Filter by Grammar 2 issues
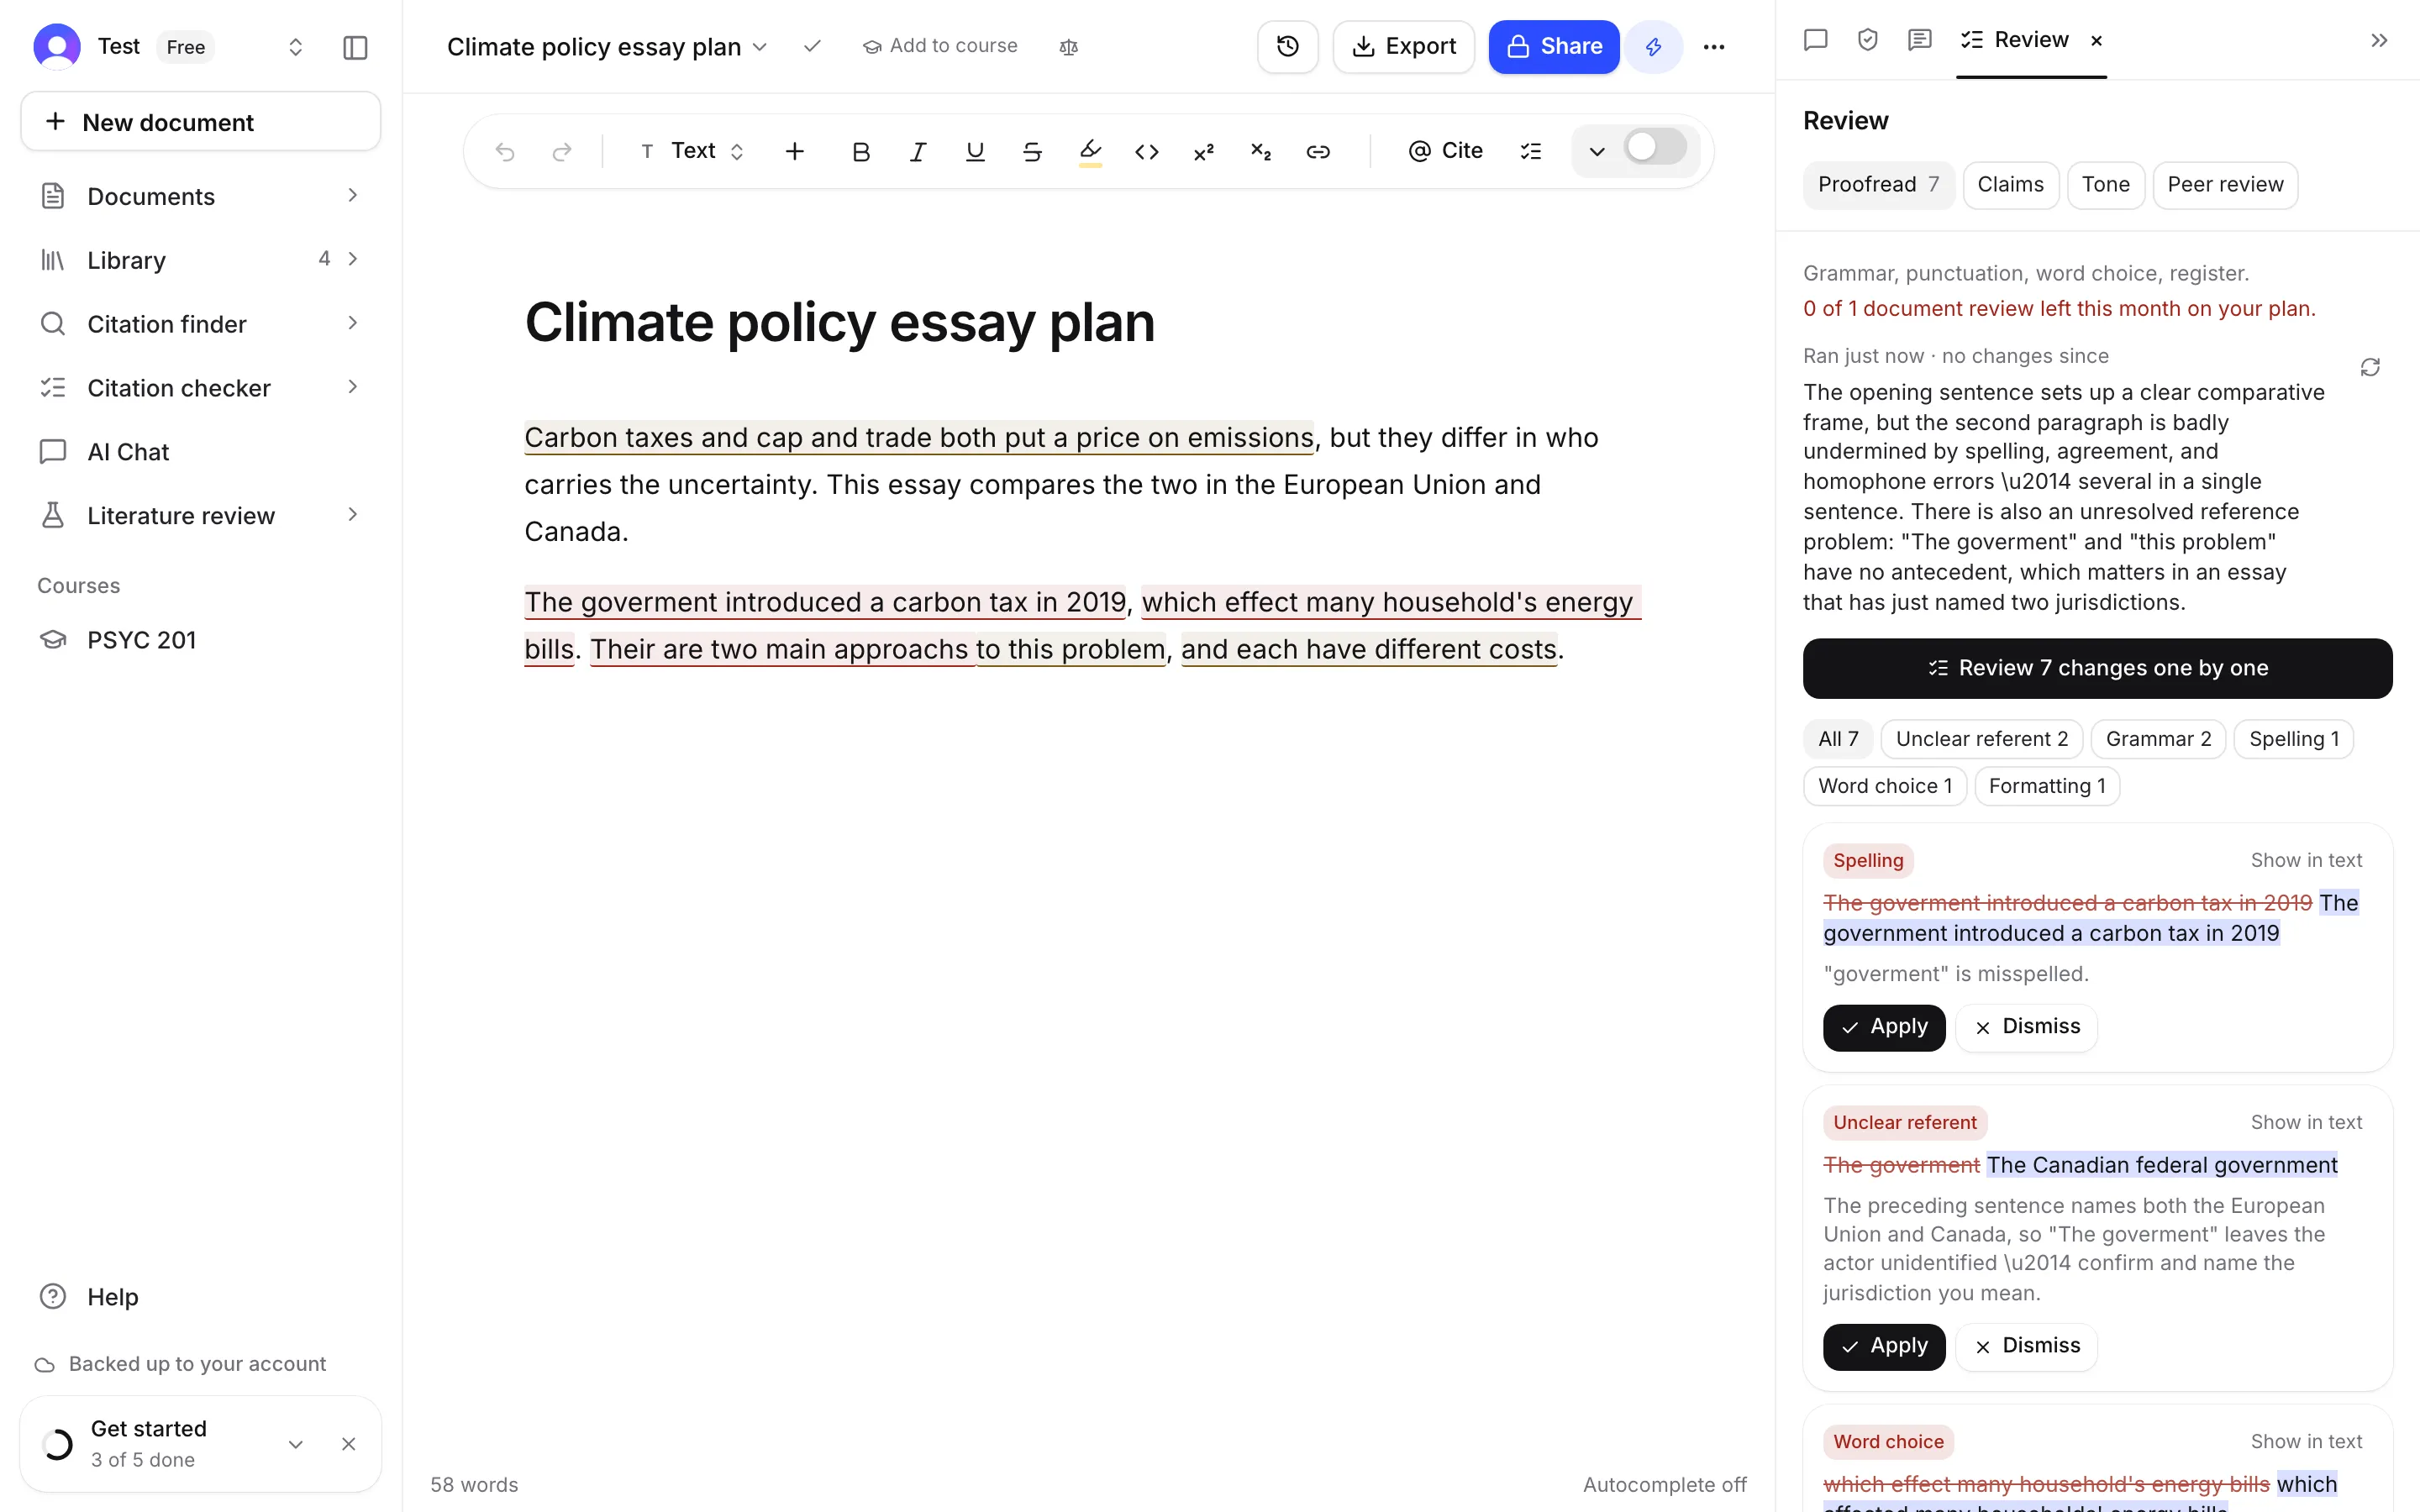 [2158, 739]
